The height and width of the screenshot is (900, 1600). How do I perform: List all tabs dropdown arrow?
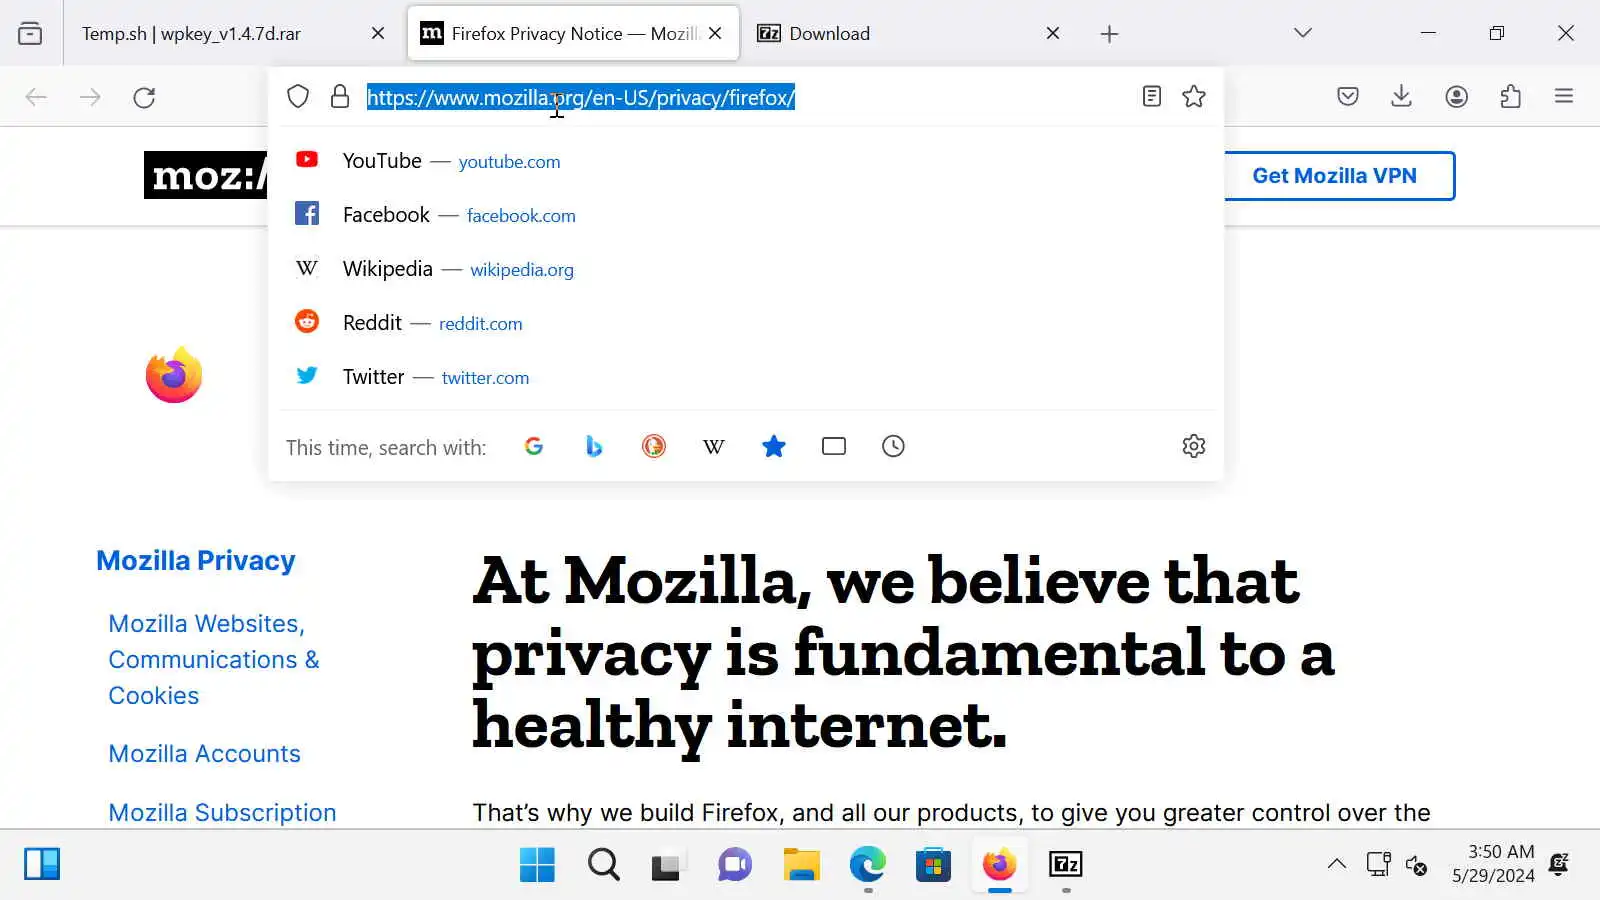tap(1302, 33)
